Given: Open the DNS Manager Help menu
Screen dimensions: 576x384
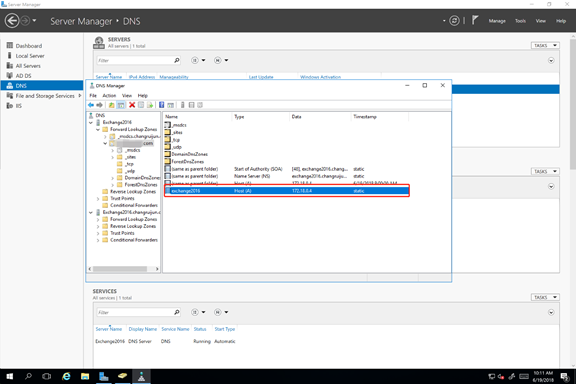Looking at the screenshot, I should pyautogui.click(x=143, y=96).
